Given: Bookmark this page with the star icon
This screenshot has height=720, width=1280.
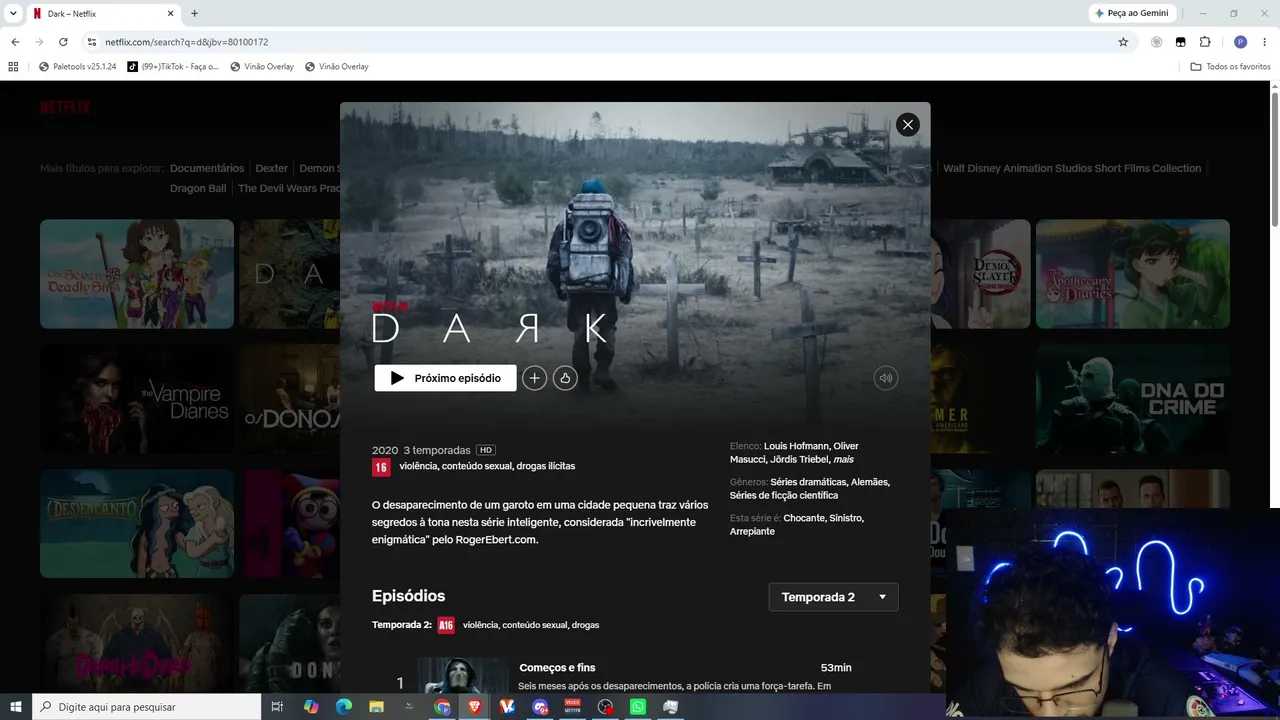Looking at the screenshot, I should (x=1123, y=42).
